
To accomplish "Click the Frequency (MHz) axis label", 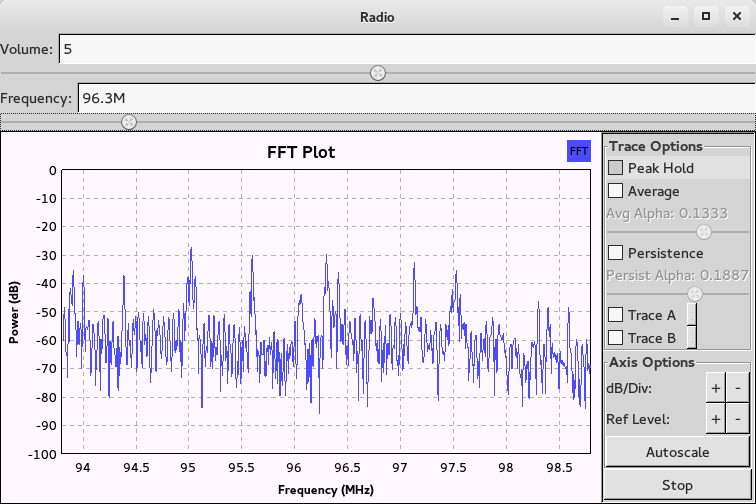I will click(x=326, y=490).
